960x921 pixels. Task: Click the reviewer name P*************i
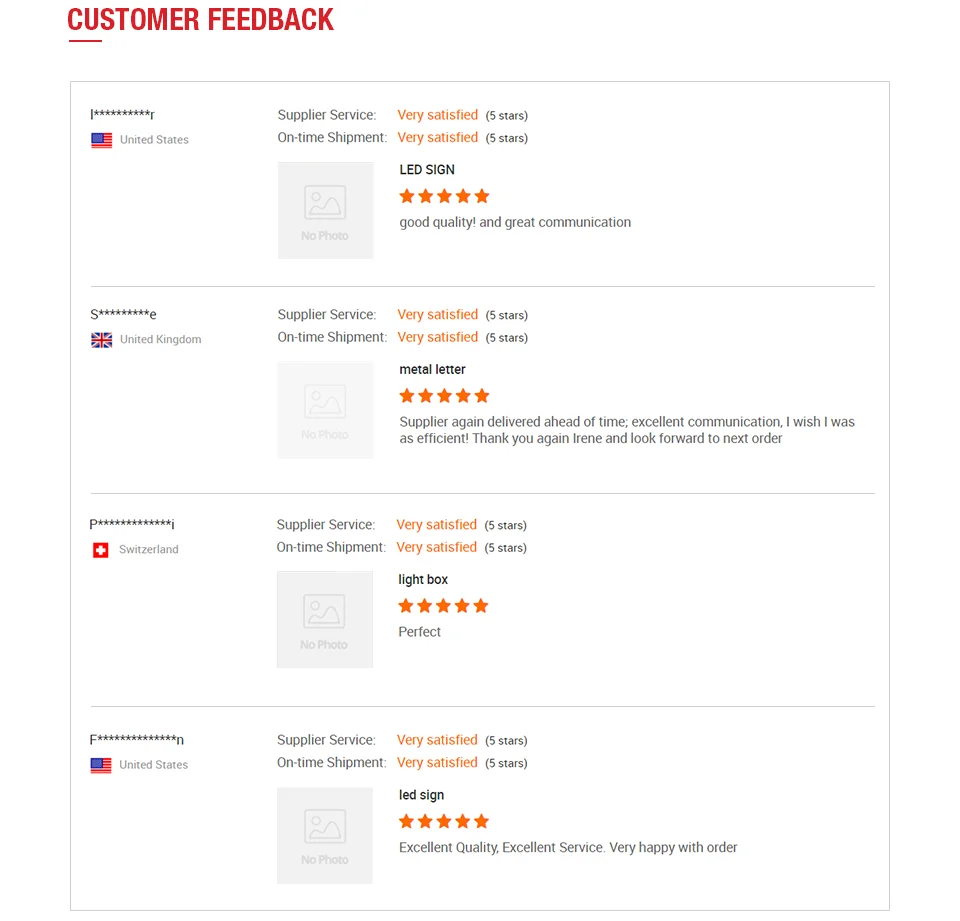(132, 525)
